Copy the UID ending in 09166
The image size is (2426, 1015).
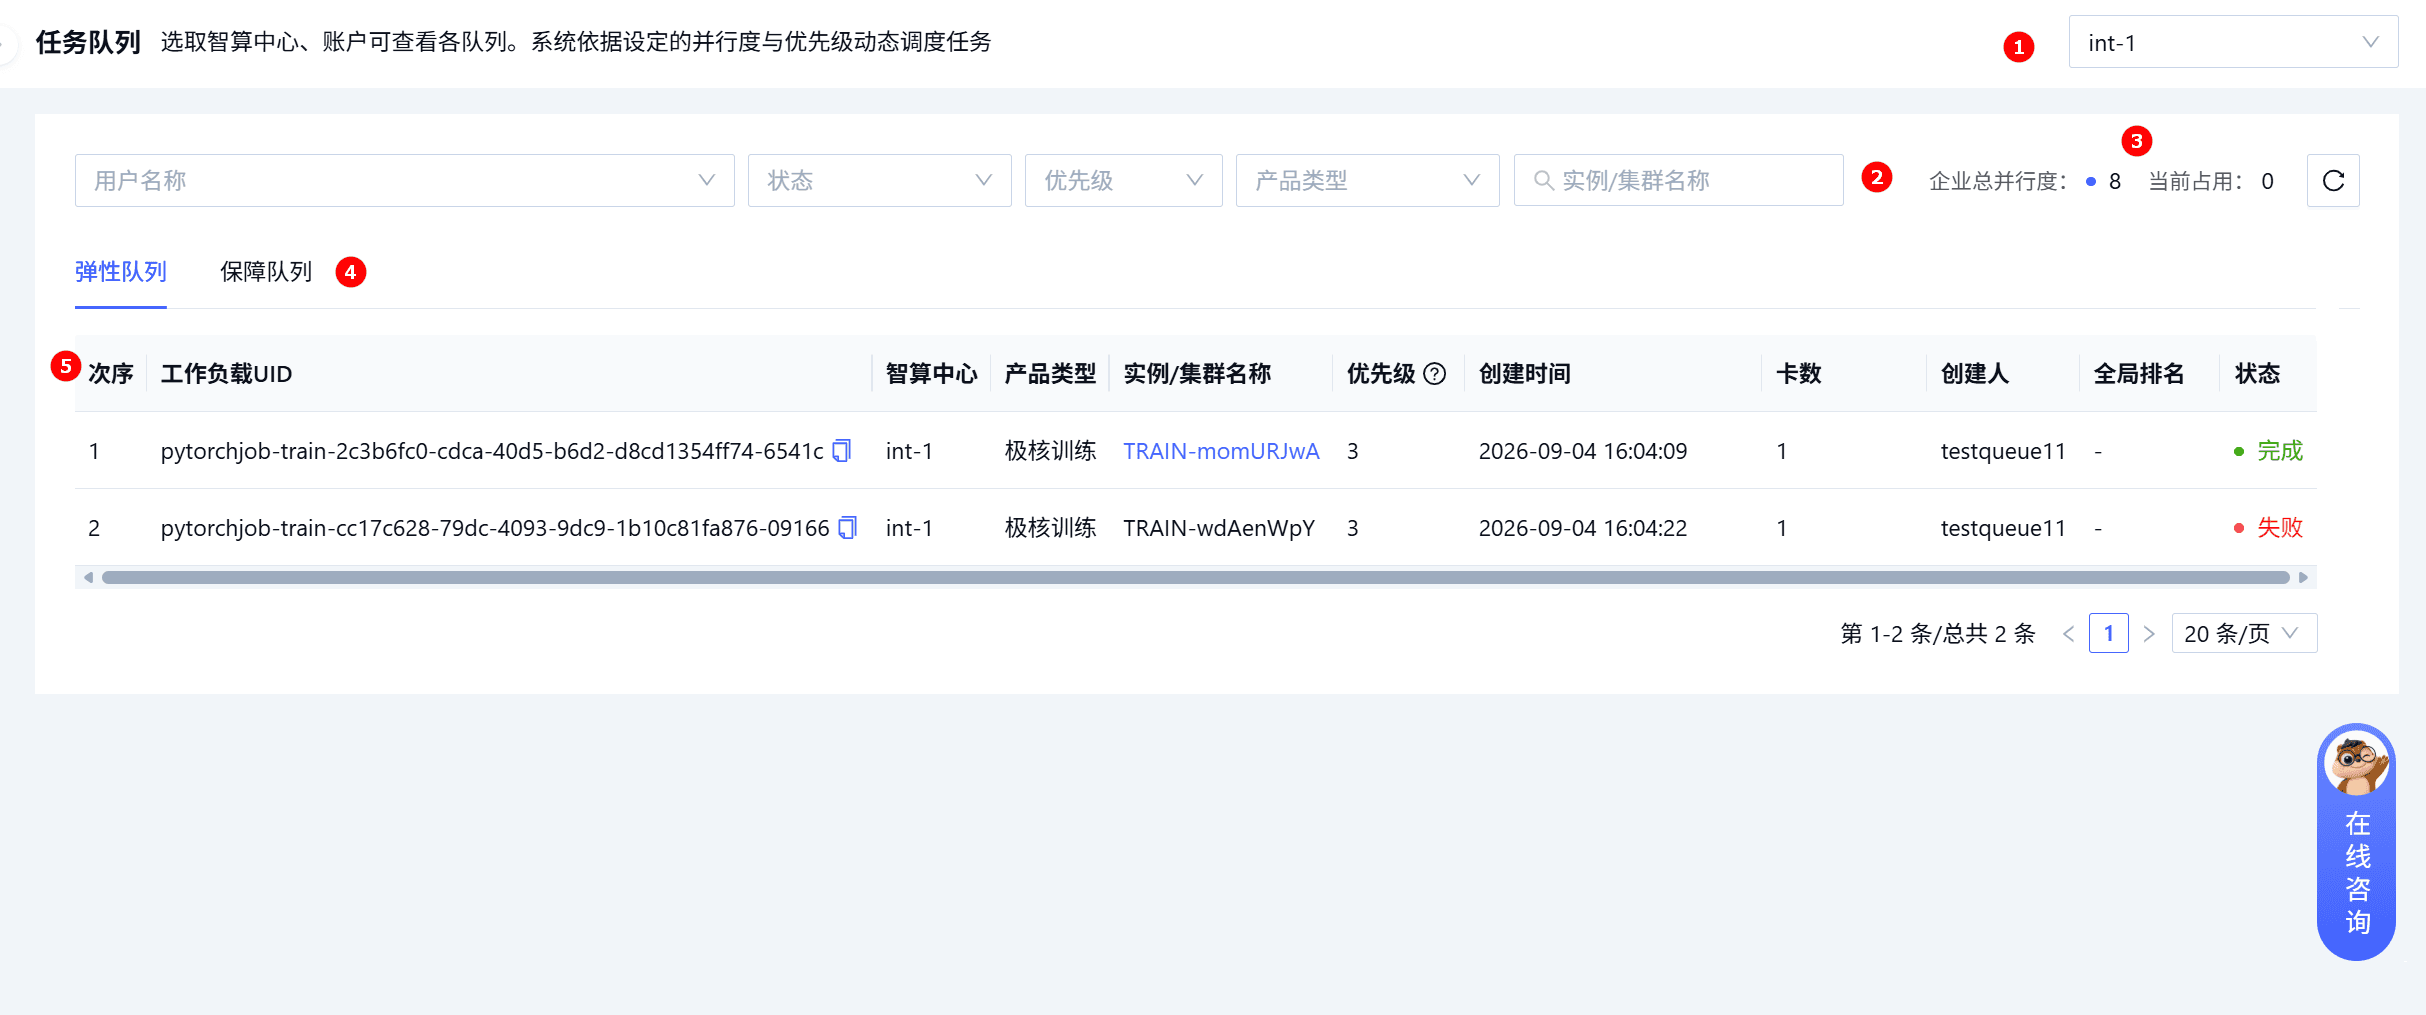pyautogui.click(x=848, y=527)
